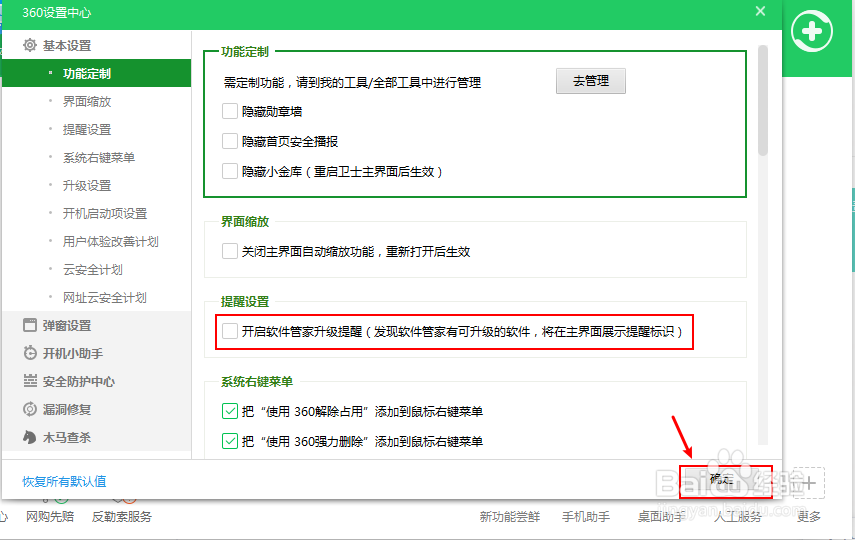This screenshot has height=540, width=855.
Task: Click the 木马查杀 horse icon
Action: 30,437
